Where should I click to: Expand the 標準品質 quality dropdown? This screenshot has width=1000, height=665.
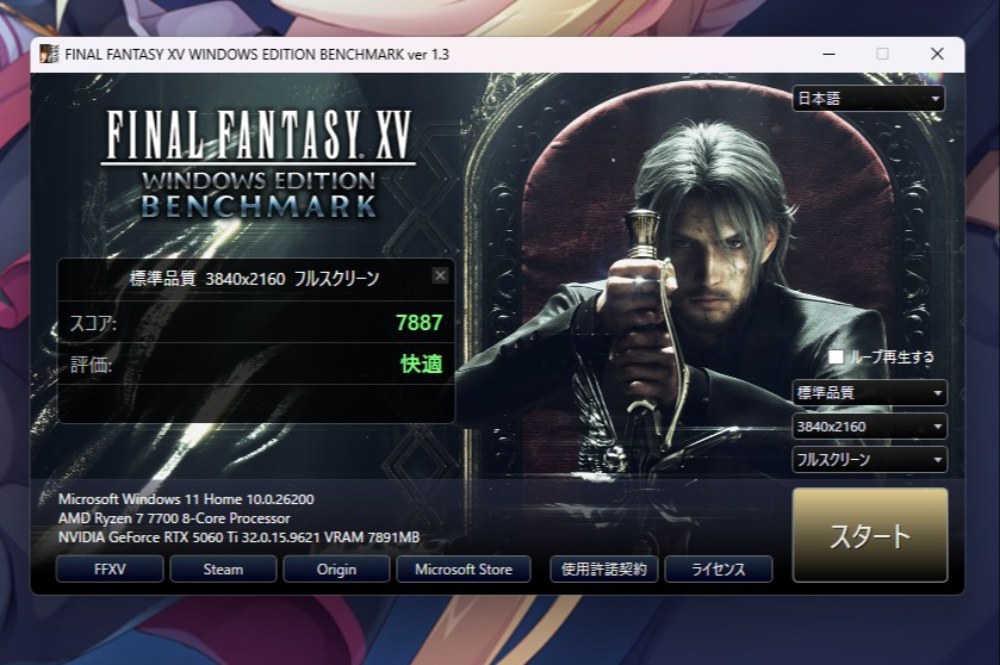tap(869, 392)
